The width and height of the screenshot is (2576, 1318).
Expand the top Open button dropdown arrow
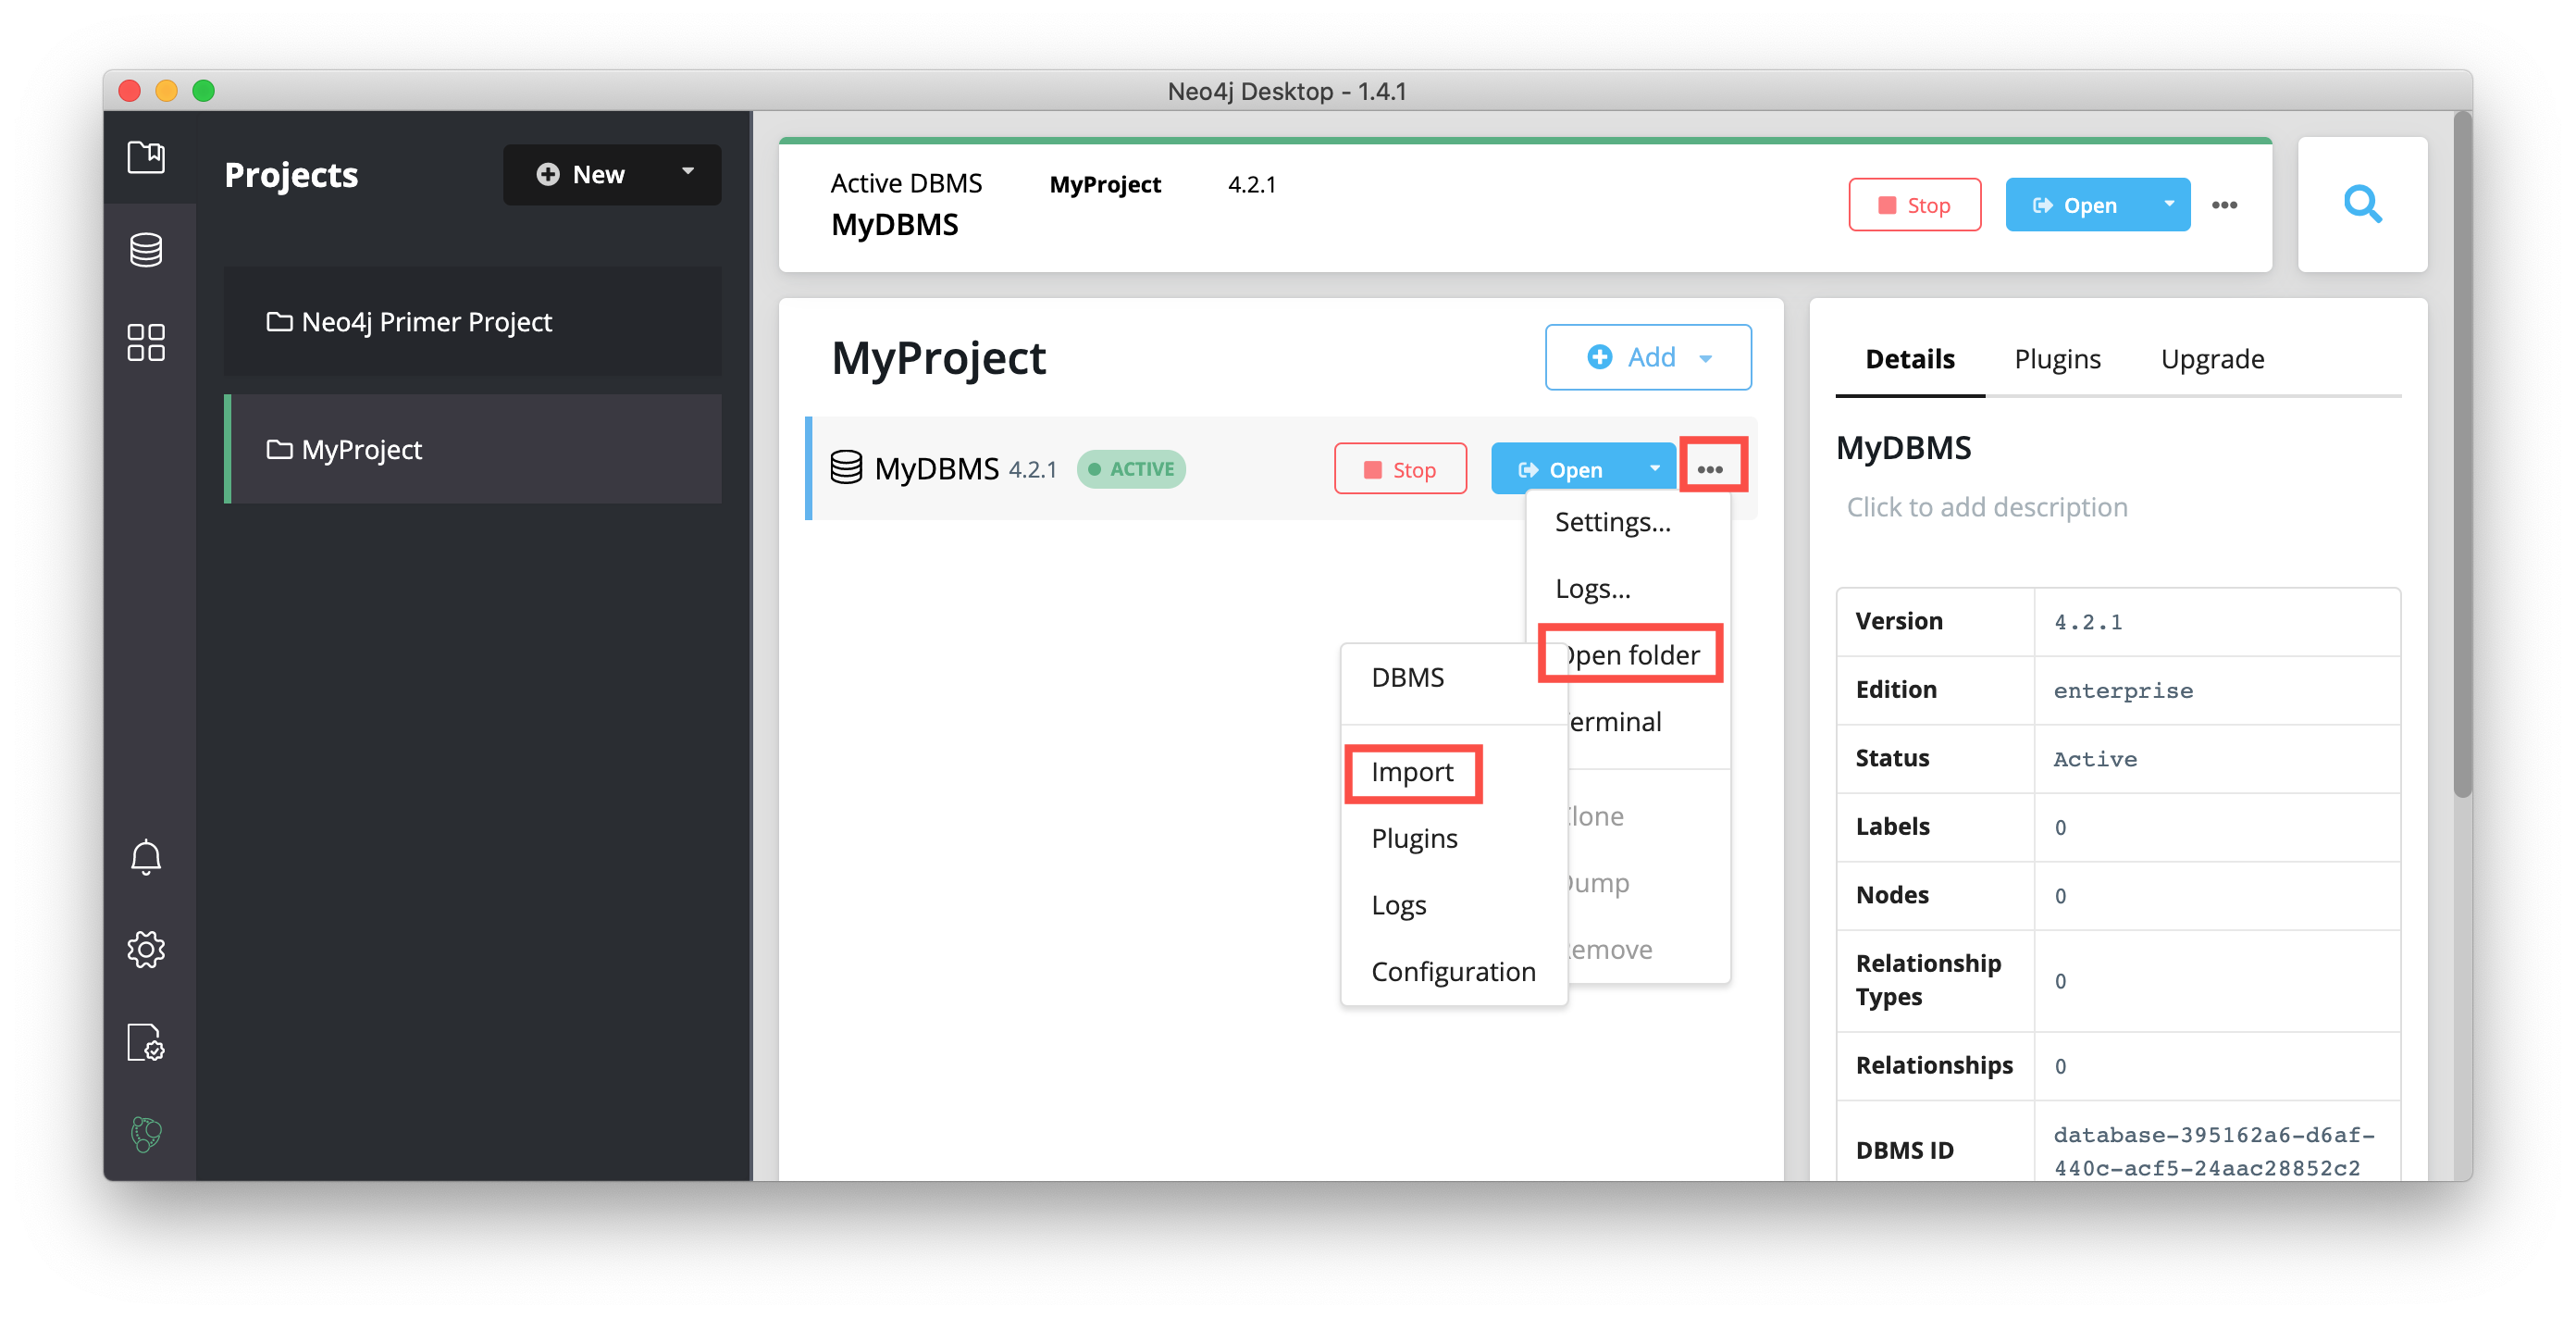tap(2169, 204)
